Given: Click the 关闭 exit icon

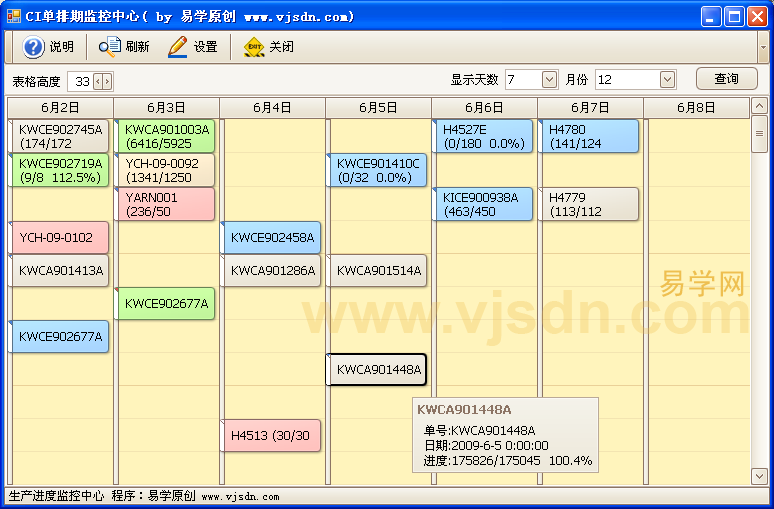Looking at the screenshot, I should point(254,47).
